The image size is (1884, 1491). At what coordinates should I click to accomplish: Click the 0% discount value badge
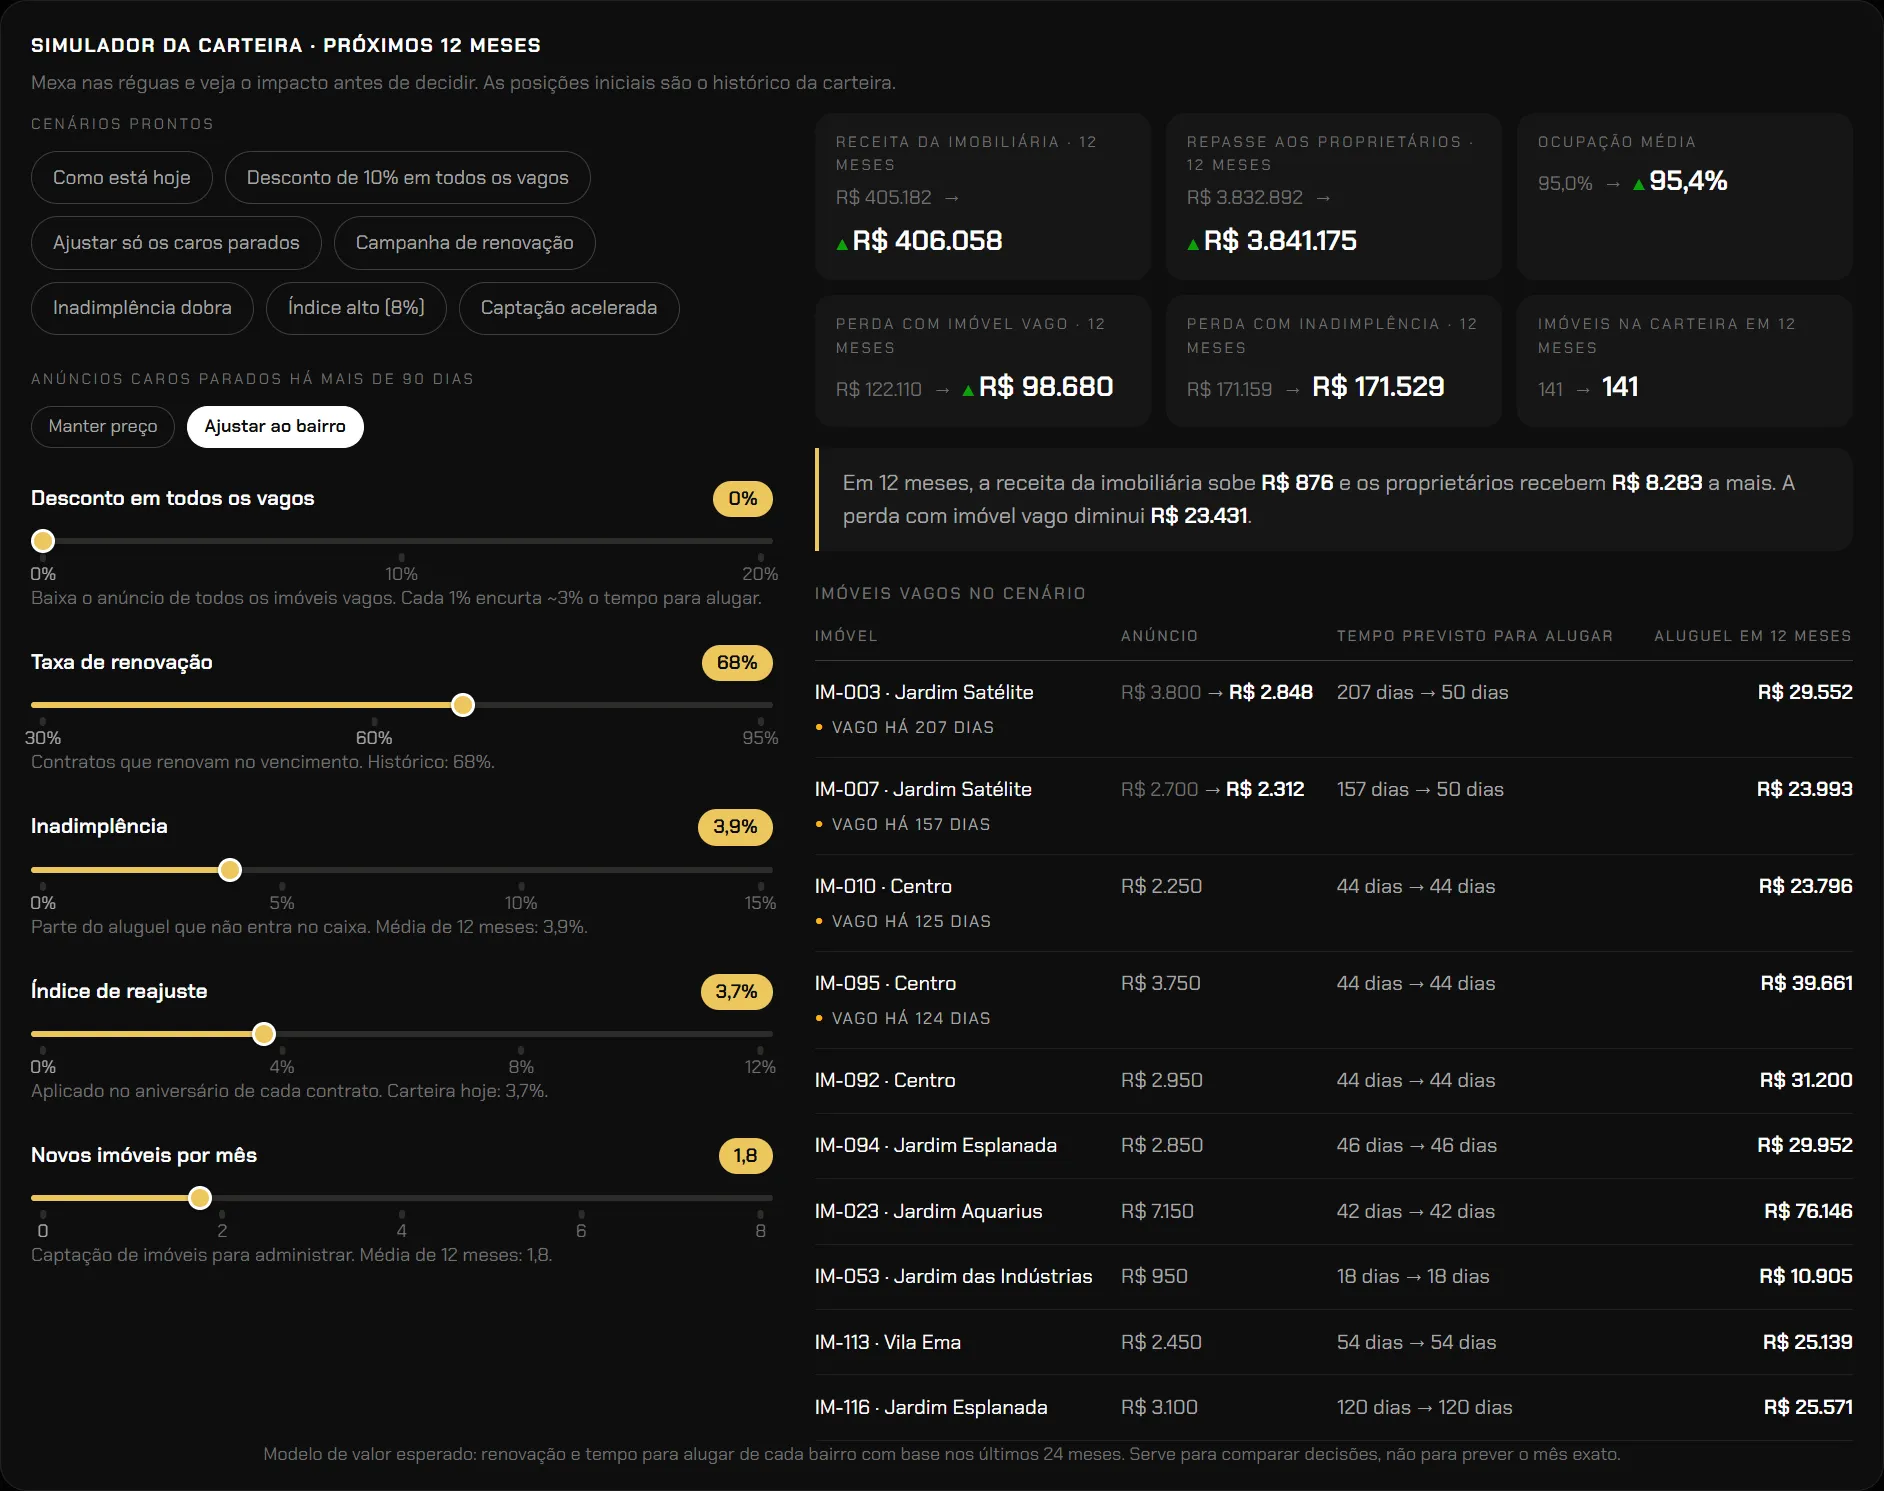742,499
